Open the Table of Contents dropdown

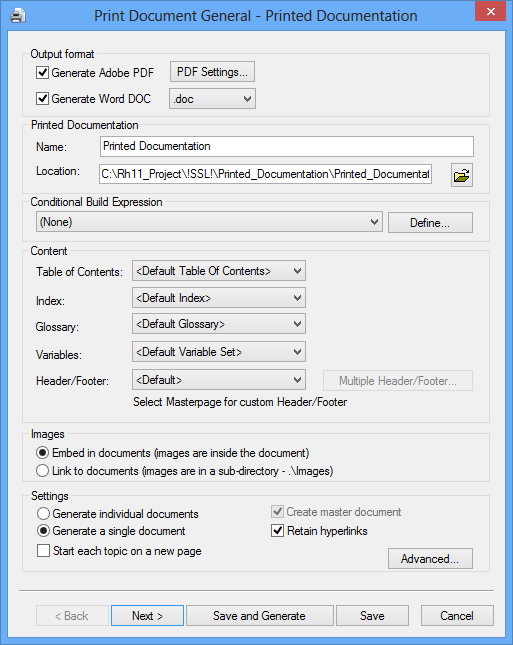click(219, 271)
